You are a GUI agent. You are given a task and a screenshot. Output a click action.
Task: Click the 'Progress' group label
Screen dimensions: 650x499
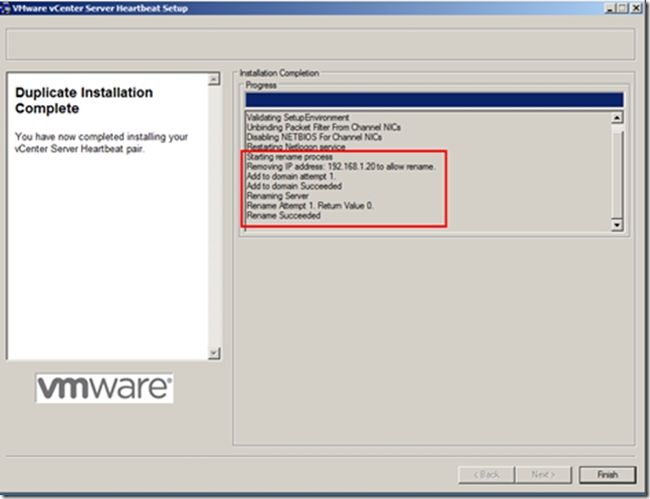coord(261,85)
